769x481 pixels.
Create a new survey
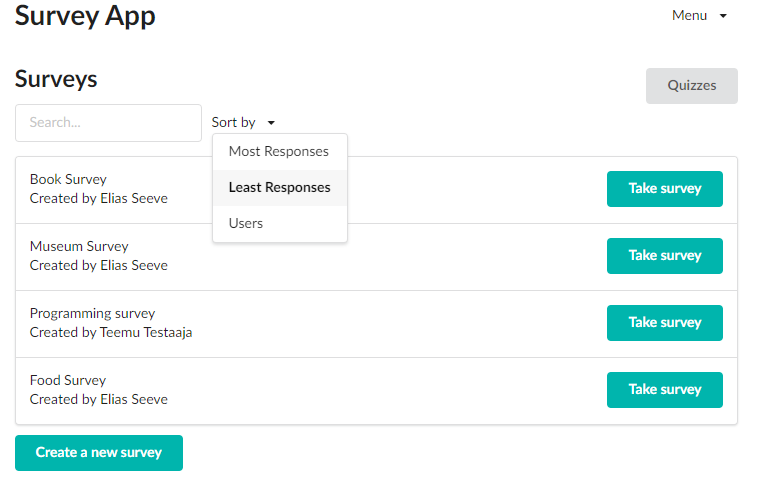click(x=99, y=453)
